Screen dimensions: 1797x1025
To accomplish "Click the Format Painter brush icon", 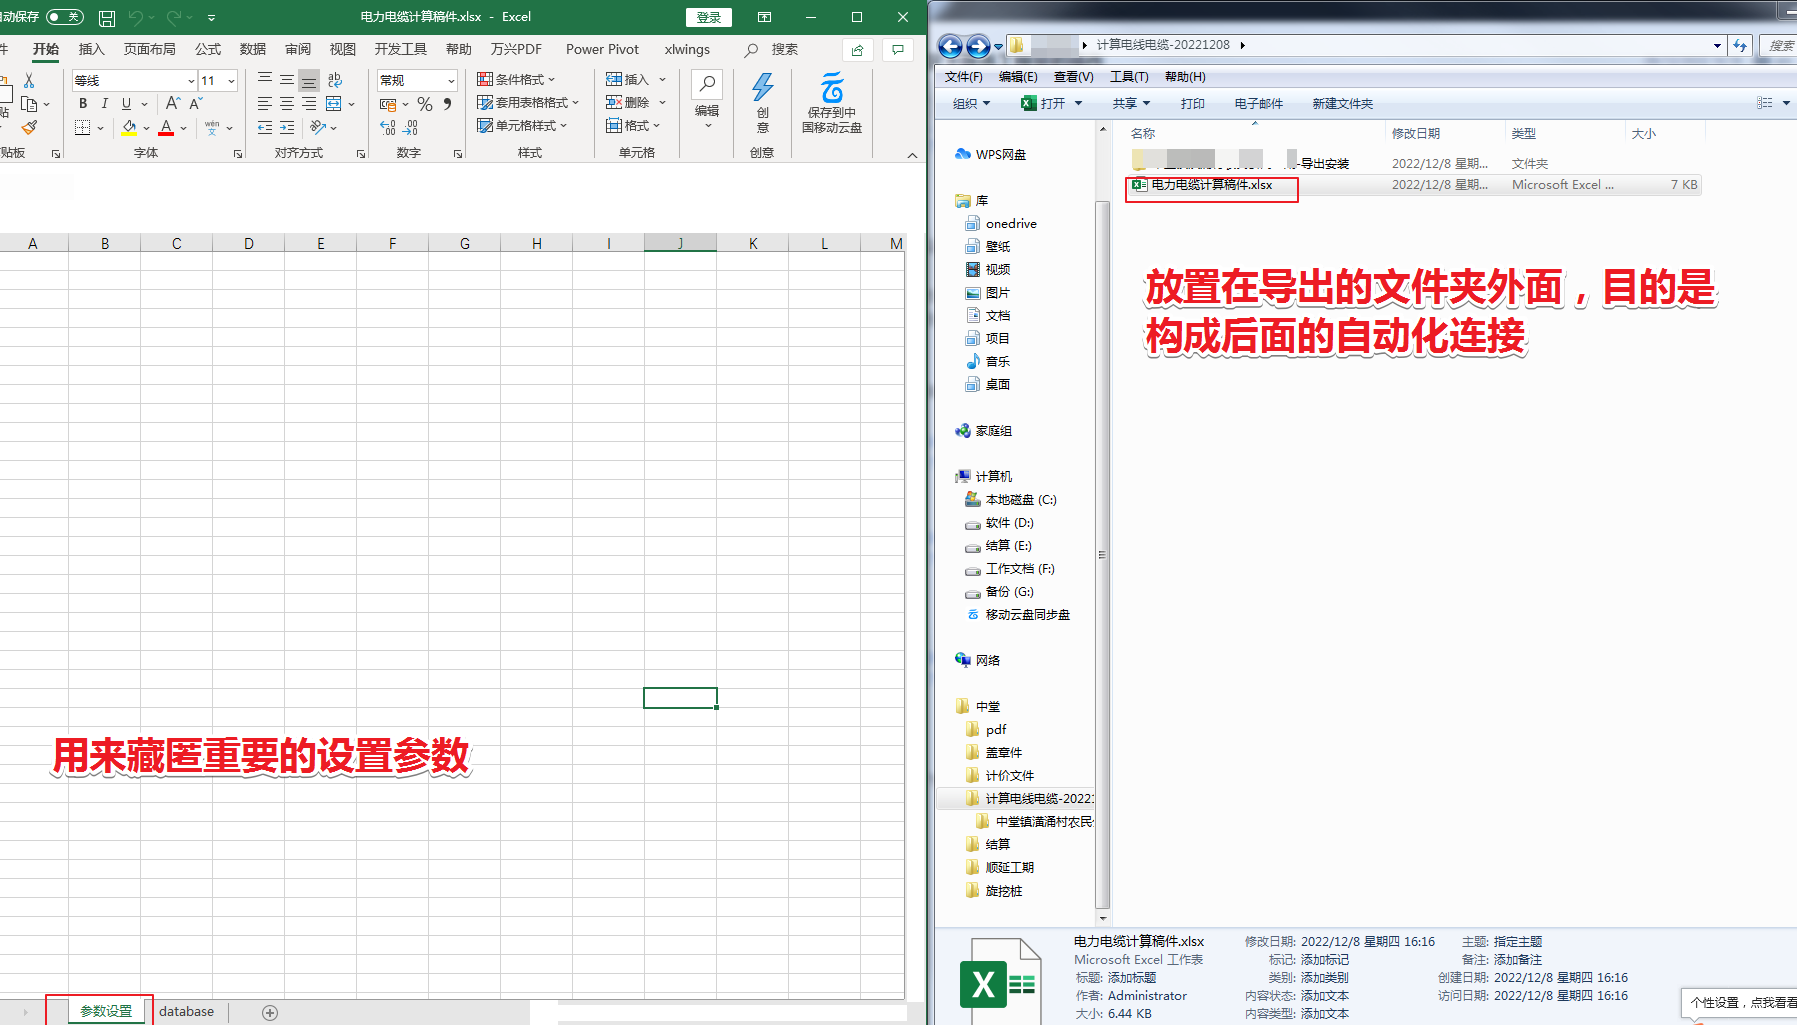I will coord(29,127).
